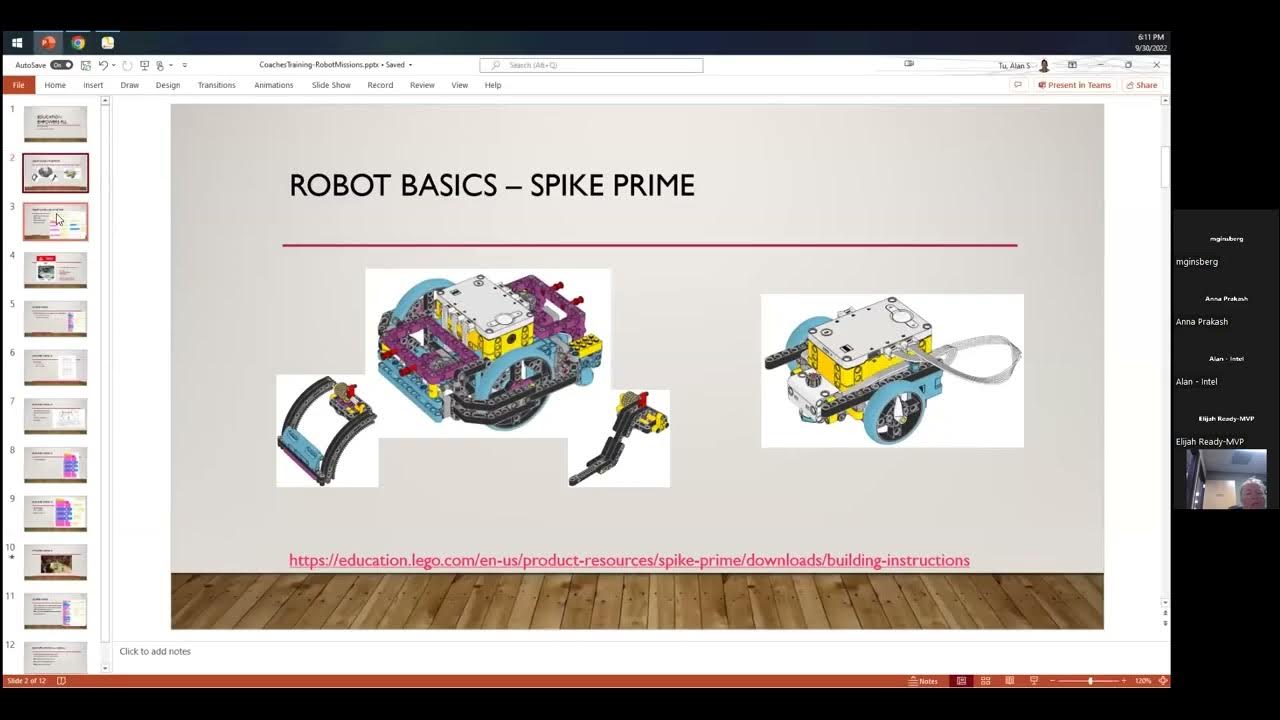Toggle the AutoSave switch
Screen dimensions: 1280x720
(x=61, y=65)
